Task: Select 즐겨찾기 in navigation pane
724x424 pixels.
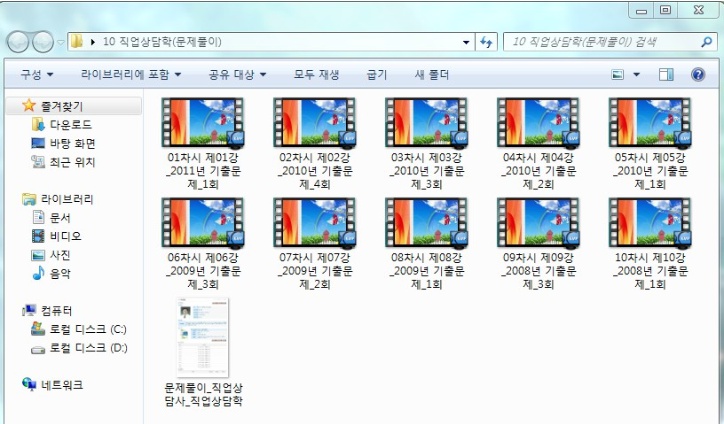Action: point(74,106)
